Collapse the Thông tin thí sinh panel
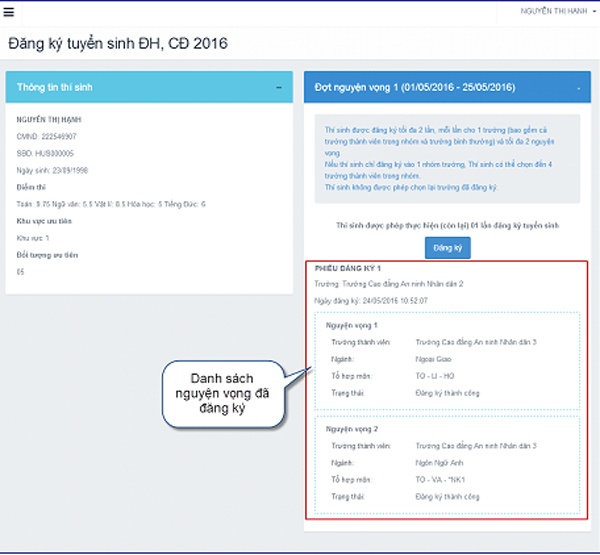This screenshot has height=555, width=600. pos(278,88)
